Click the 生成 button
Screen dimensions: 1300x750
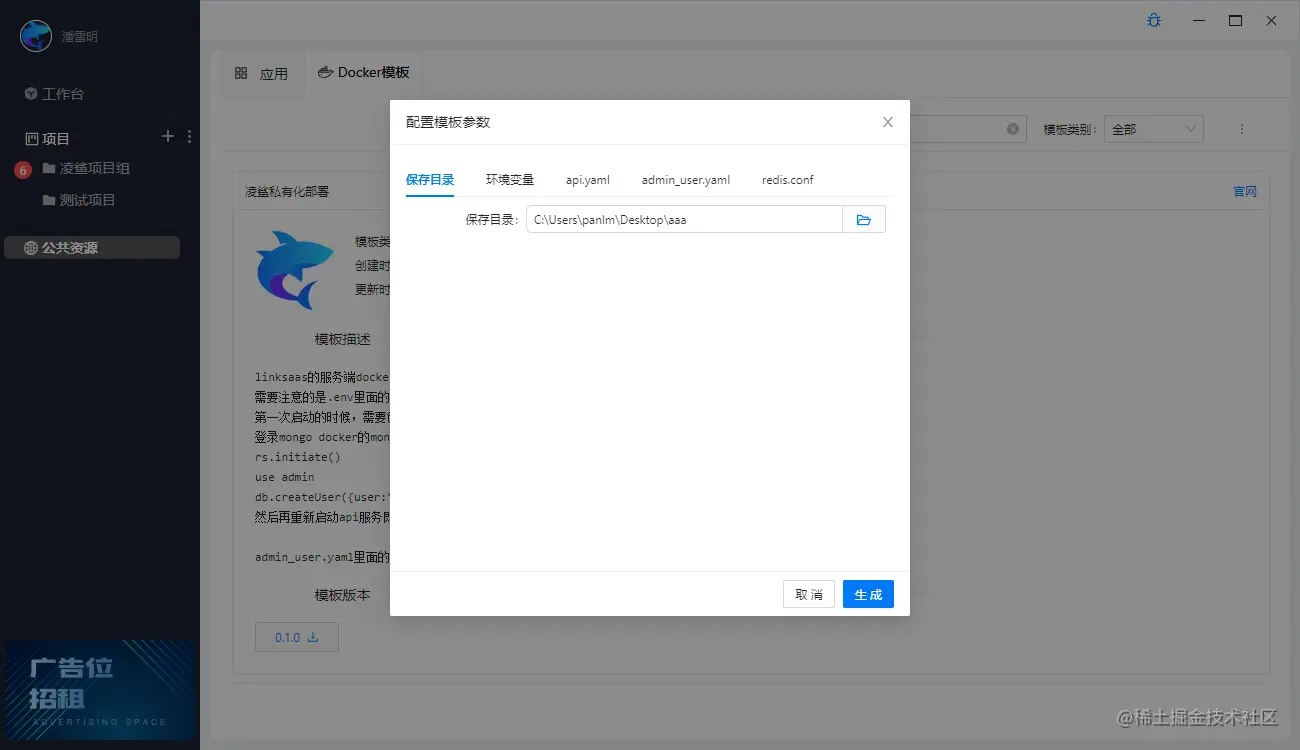[867, 593]
